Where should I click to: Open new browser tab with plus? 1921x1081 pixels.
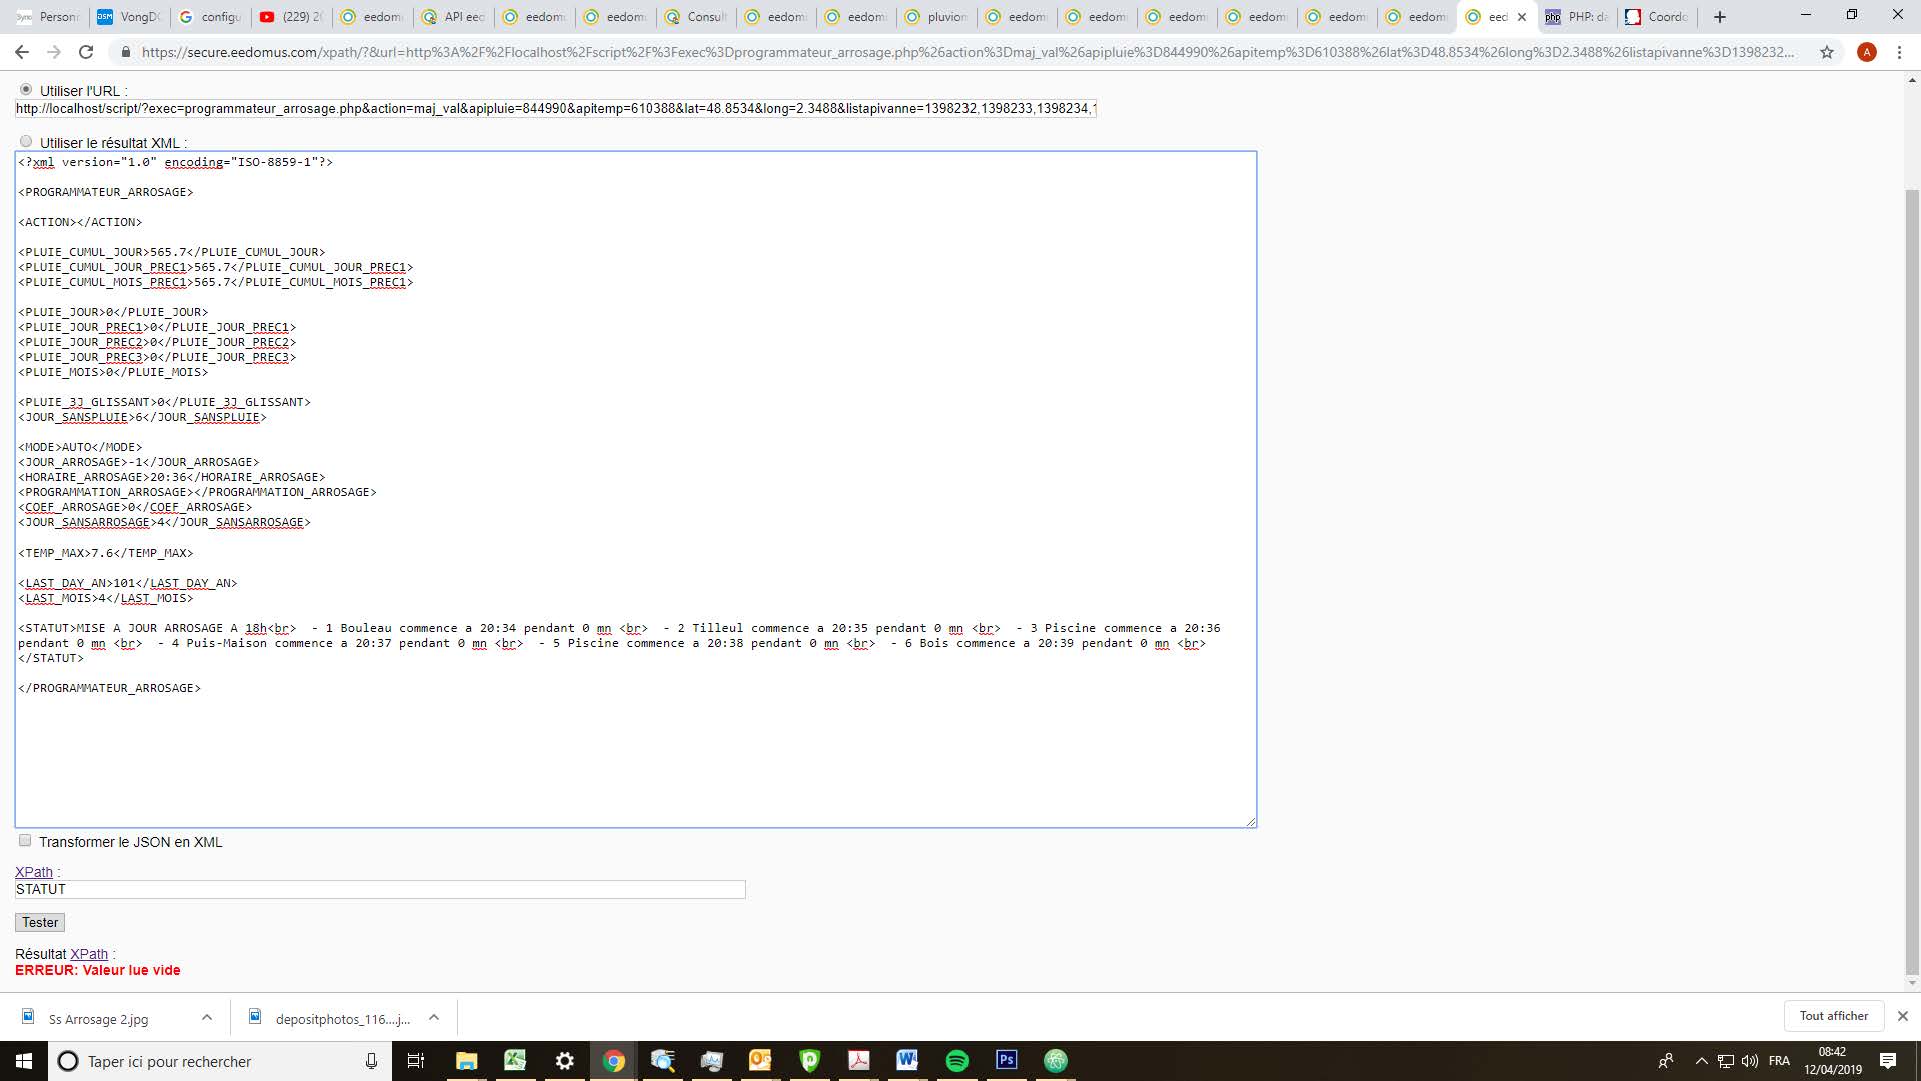click(1720, 17)
